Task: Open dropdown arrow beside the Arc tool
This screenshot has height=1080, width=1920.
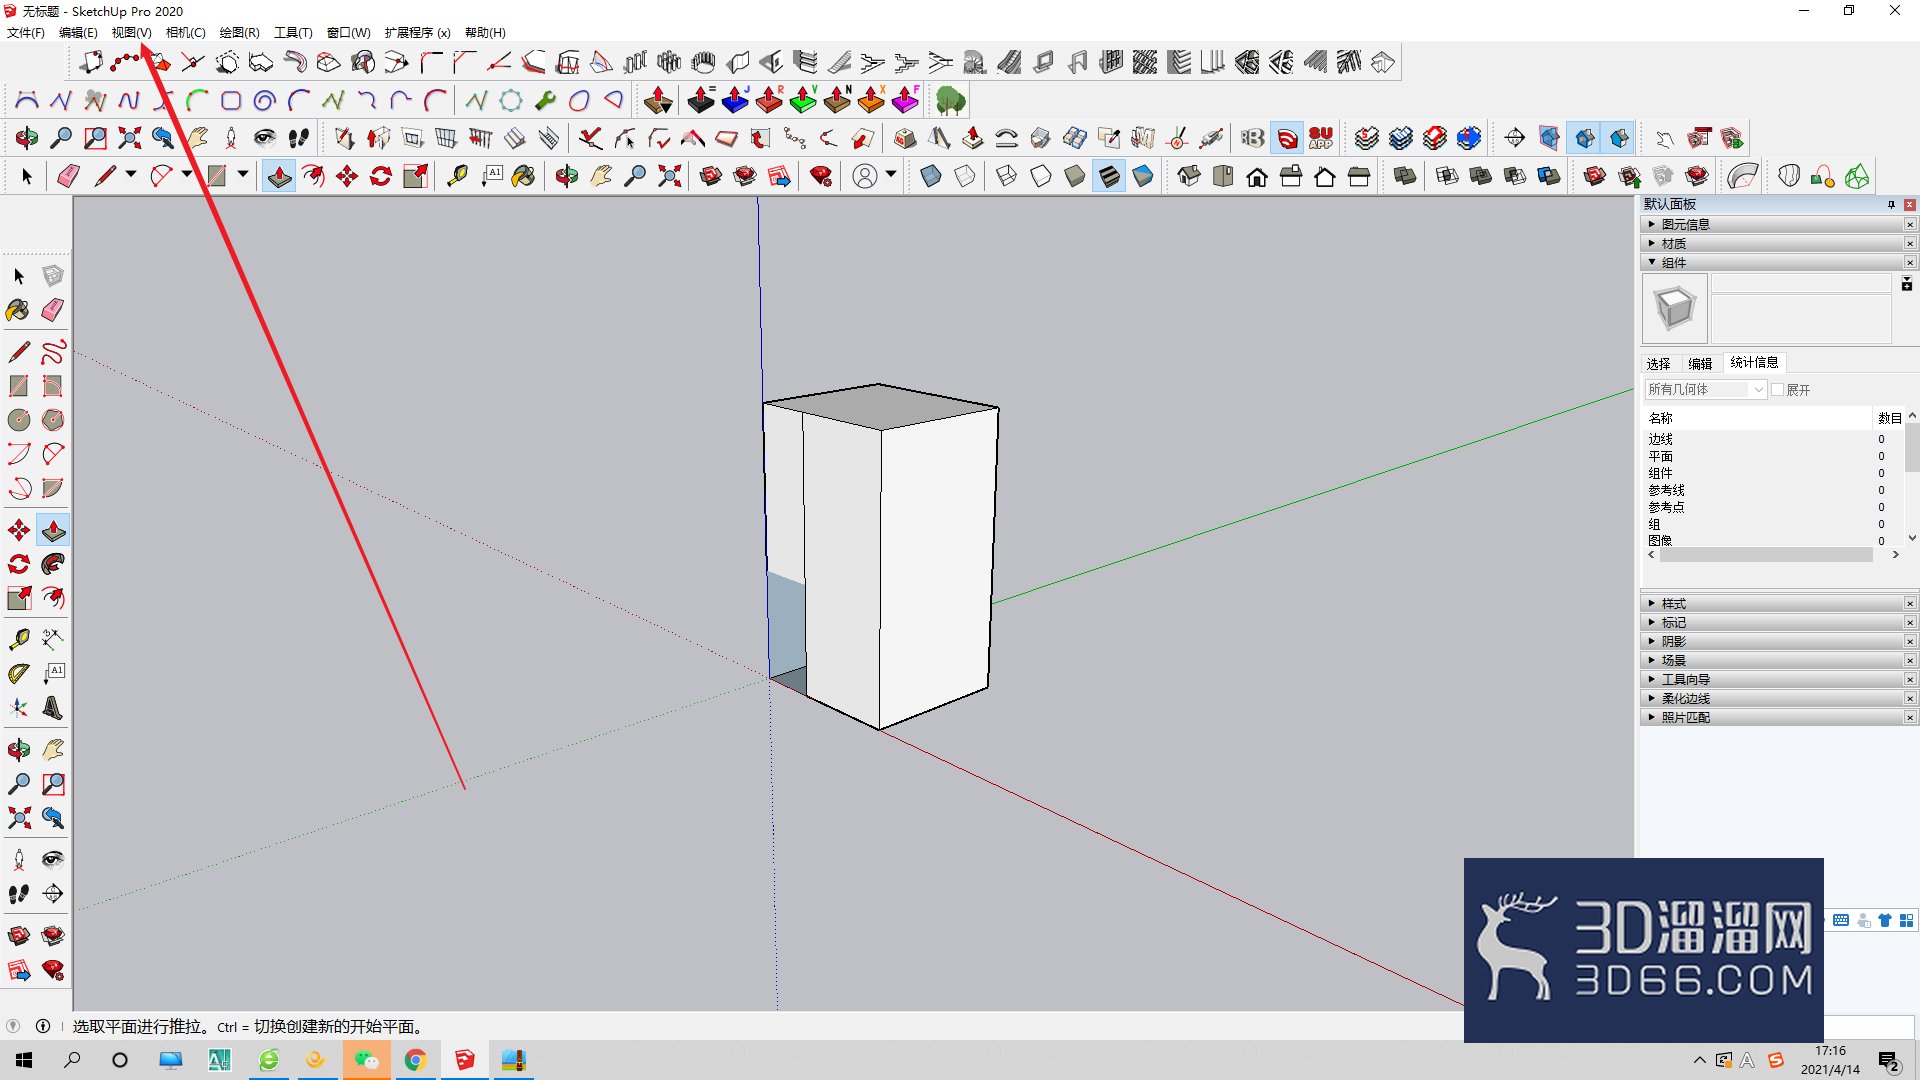Action: [186, 175]
